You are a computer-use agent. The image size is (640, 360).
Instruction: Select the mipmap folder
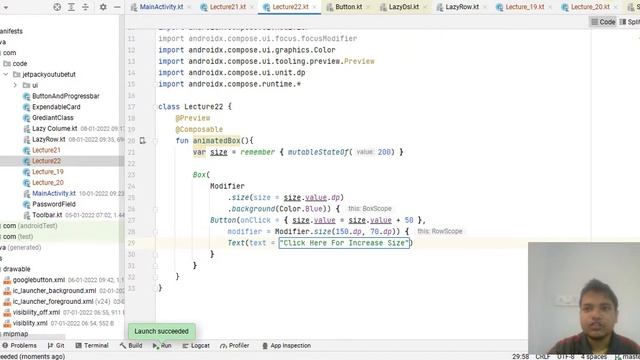pos(16,334)
